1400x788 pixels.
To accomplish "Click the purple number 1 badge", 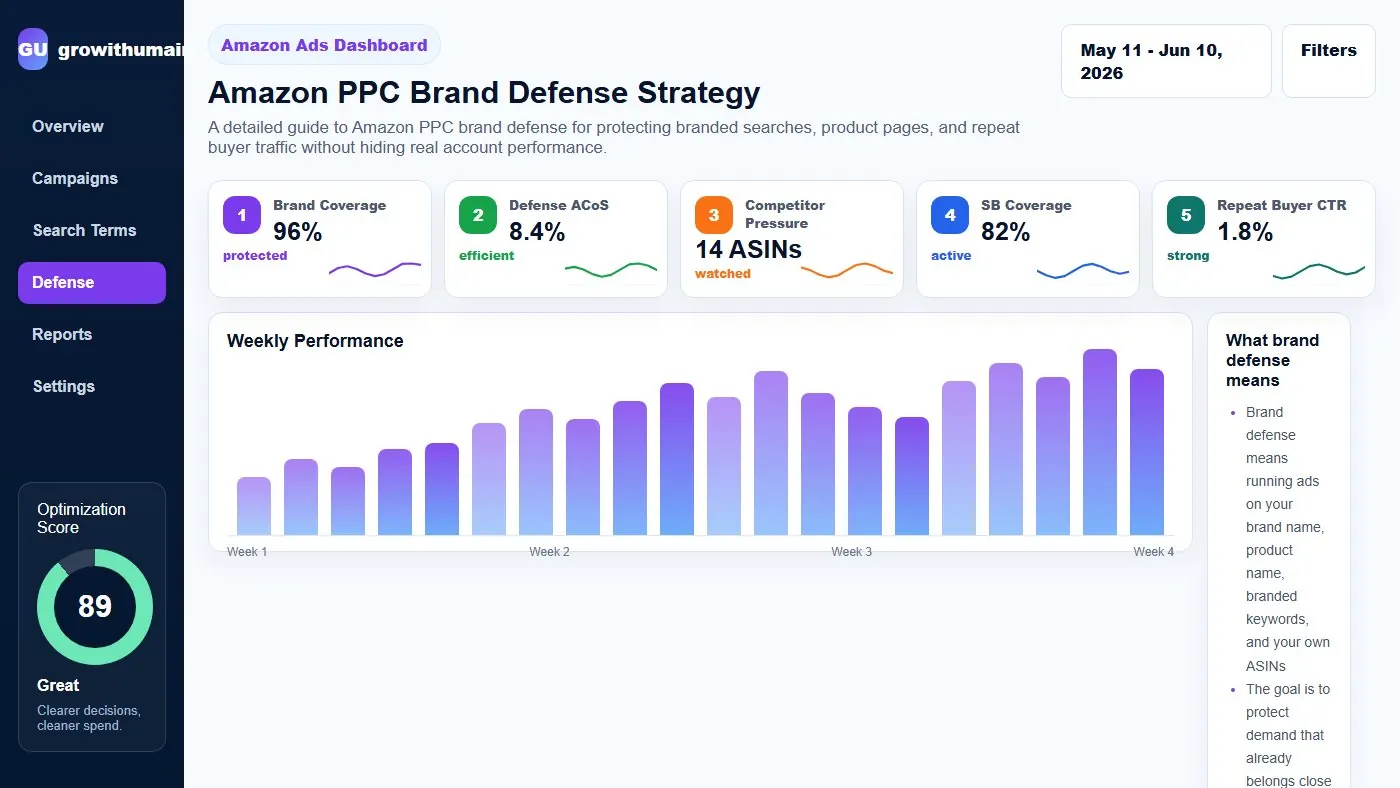I will click(x=241, y=215).
